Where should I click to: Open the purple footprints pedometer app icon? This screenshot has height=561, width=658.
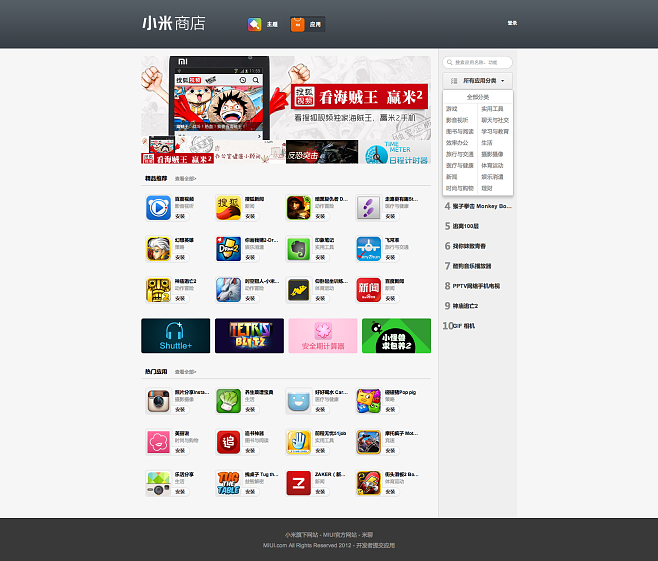point(368,208)
